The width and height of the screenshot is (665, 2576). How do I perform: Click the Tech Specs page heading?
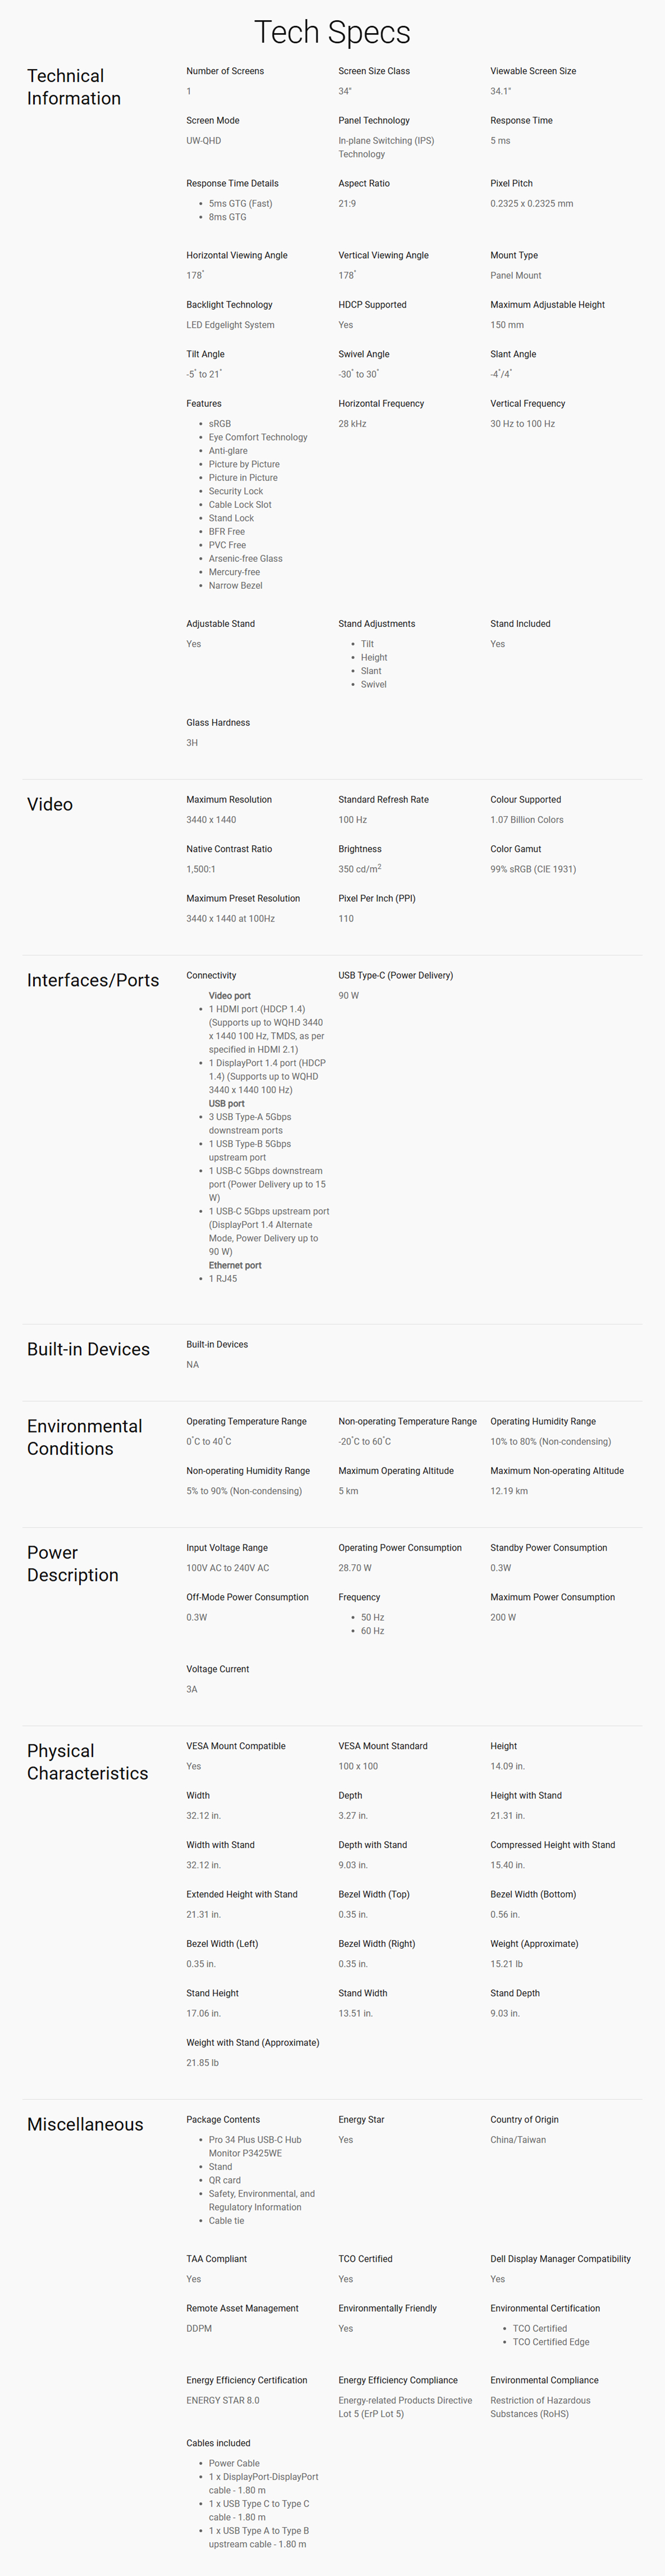[x=332, y=32]
